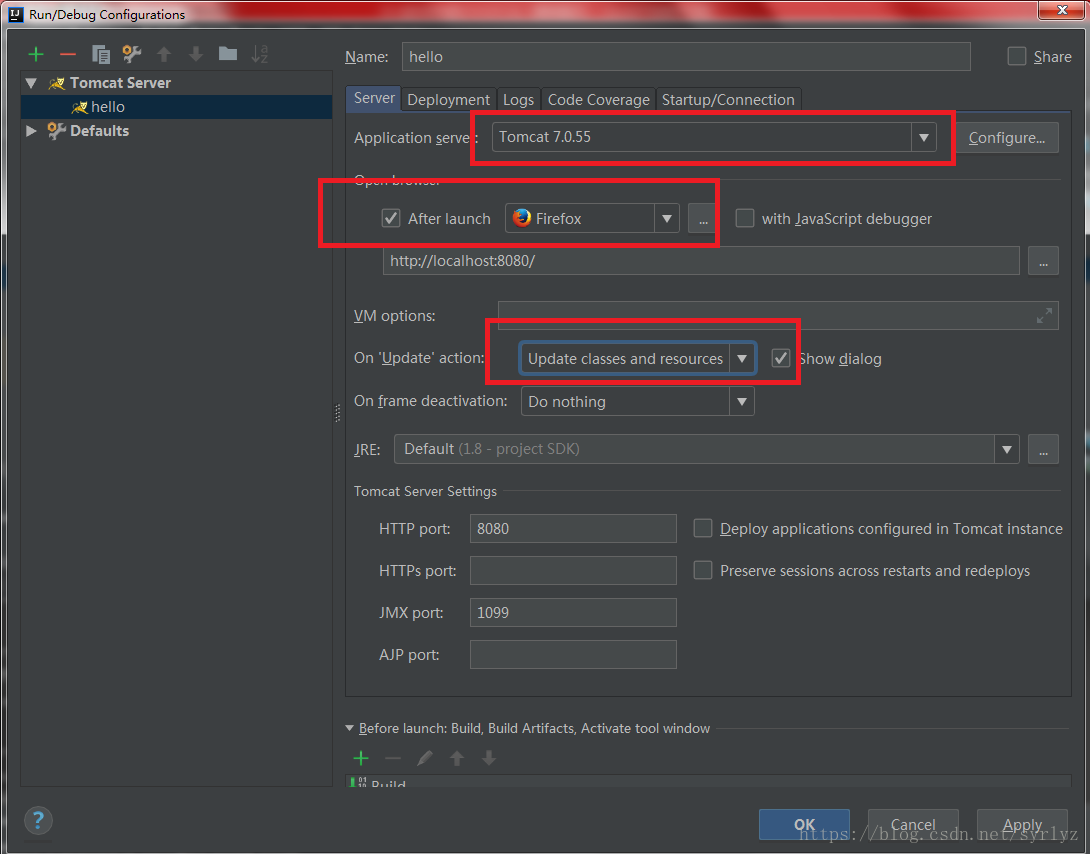Switch to Server tab
The height and width of the screenshot is (854, 1090).
coord(373,99)
